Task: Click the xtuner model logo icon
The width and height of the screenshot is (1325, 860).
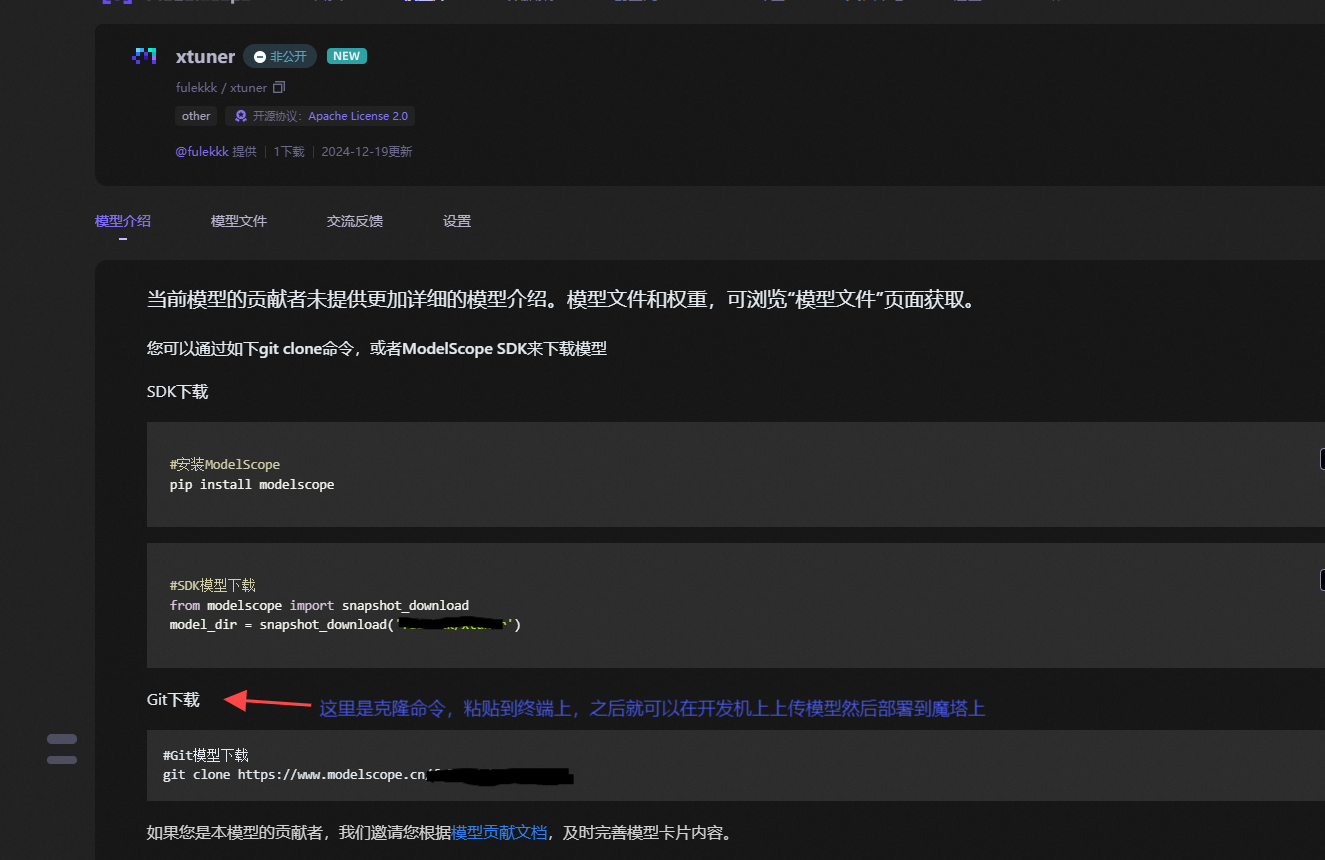Action: (x=144, y=56)
